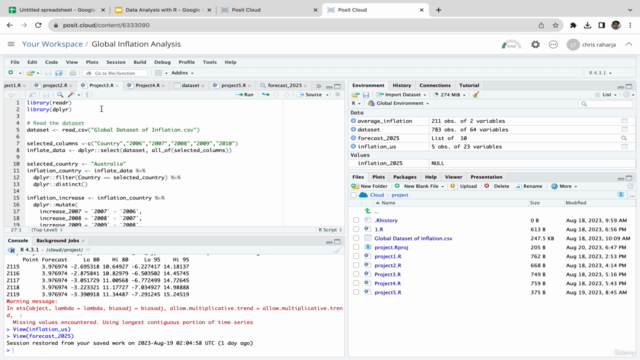
Task: Click the broom clear environment icon
Action: (x=476, y=95)
